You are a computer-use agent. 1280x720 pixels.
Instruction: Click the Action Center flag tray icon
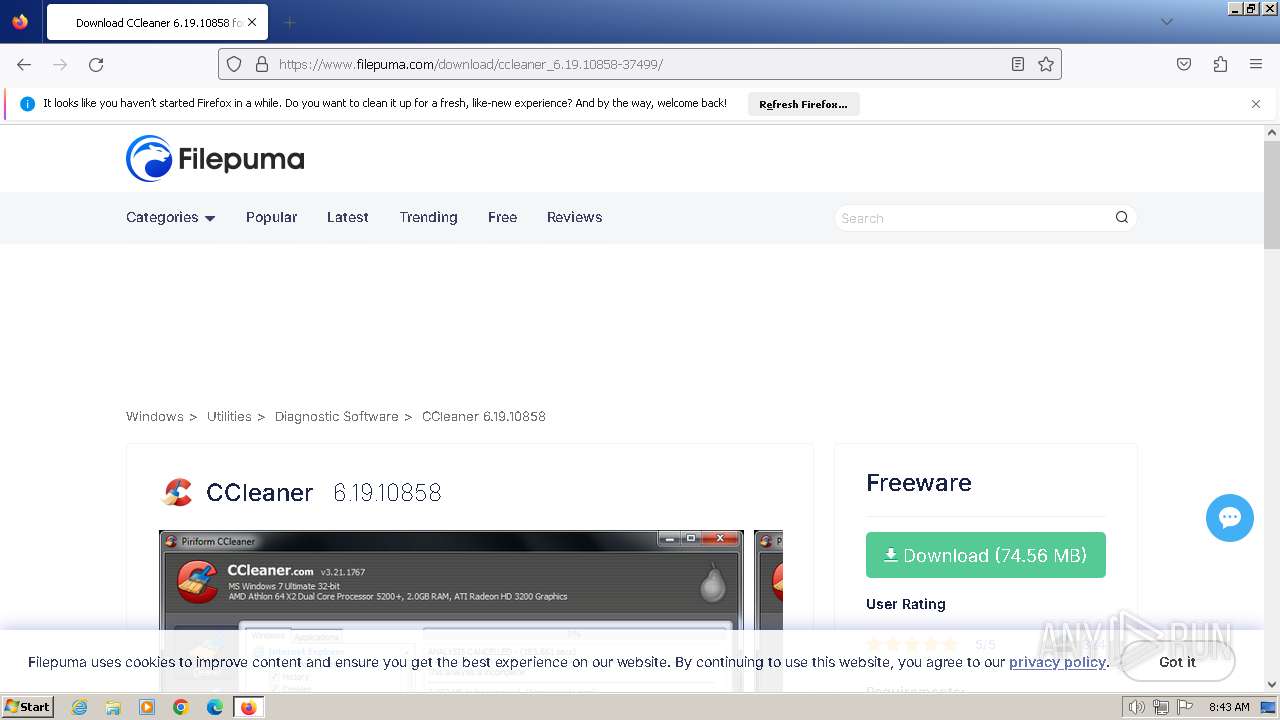coord(1185,707)
